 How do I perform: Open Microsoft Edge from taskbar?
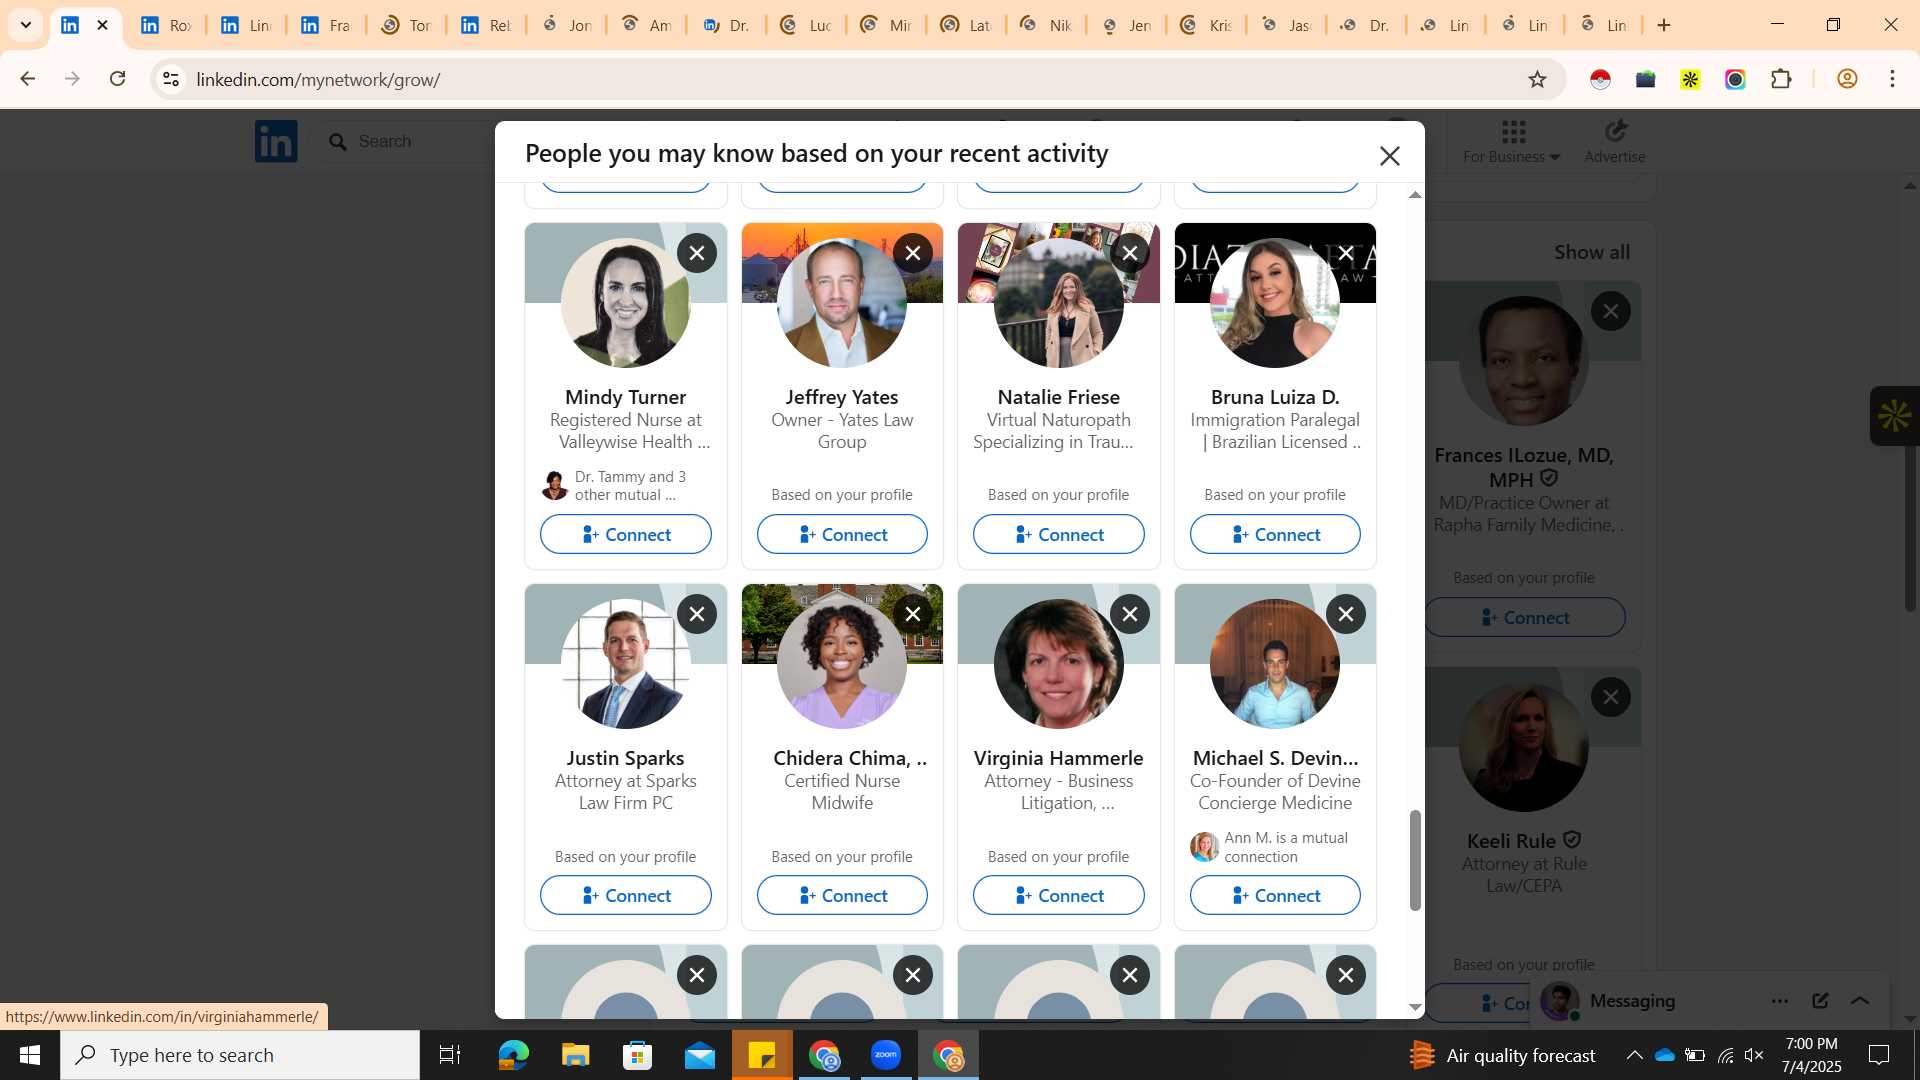[513, 1055]
